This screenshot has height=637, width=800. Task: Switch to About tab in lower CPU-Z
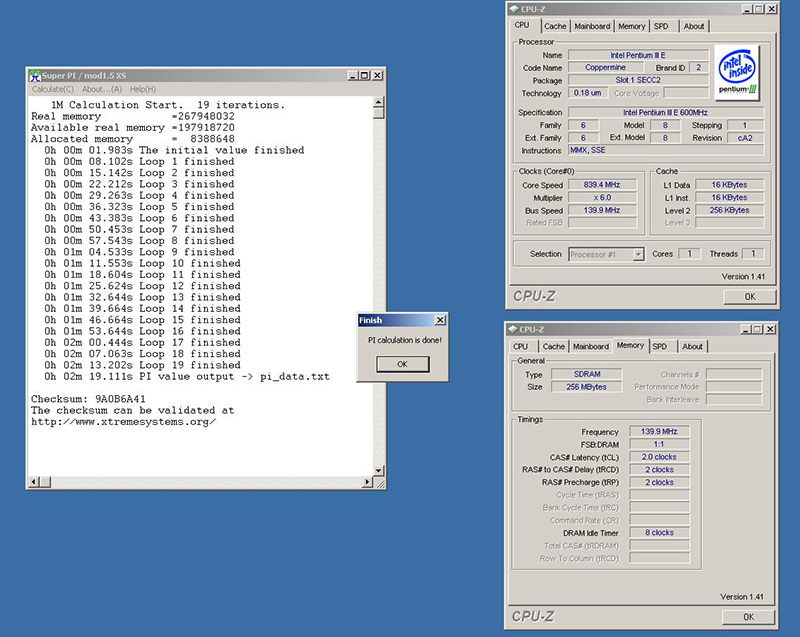(692, 346)
